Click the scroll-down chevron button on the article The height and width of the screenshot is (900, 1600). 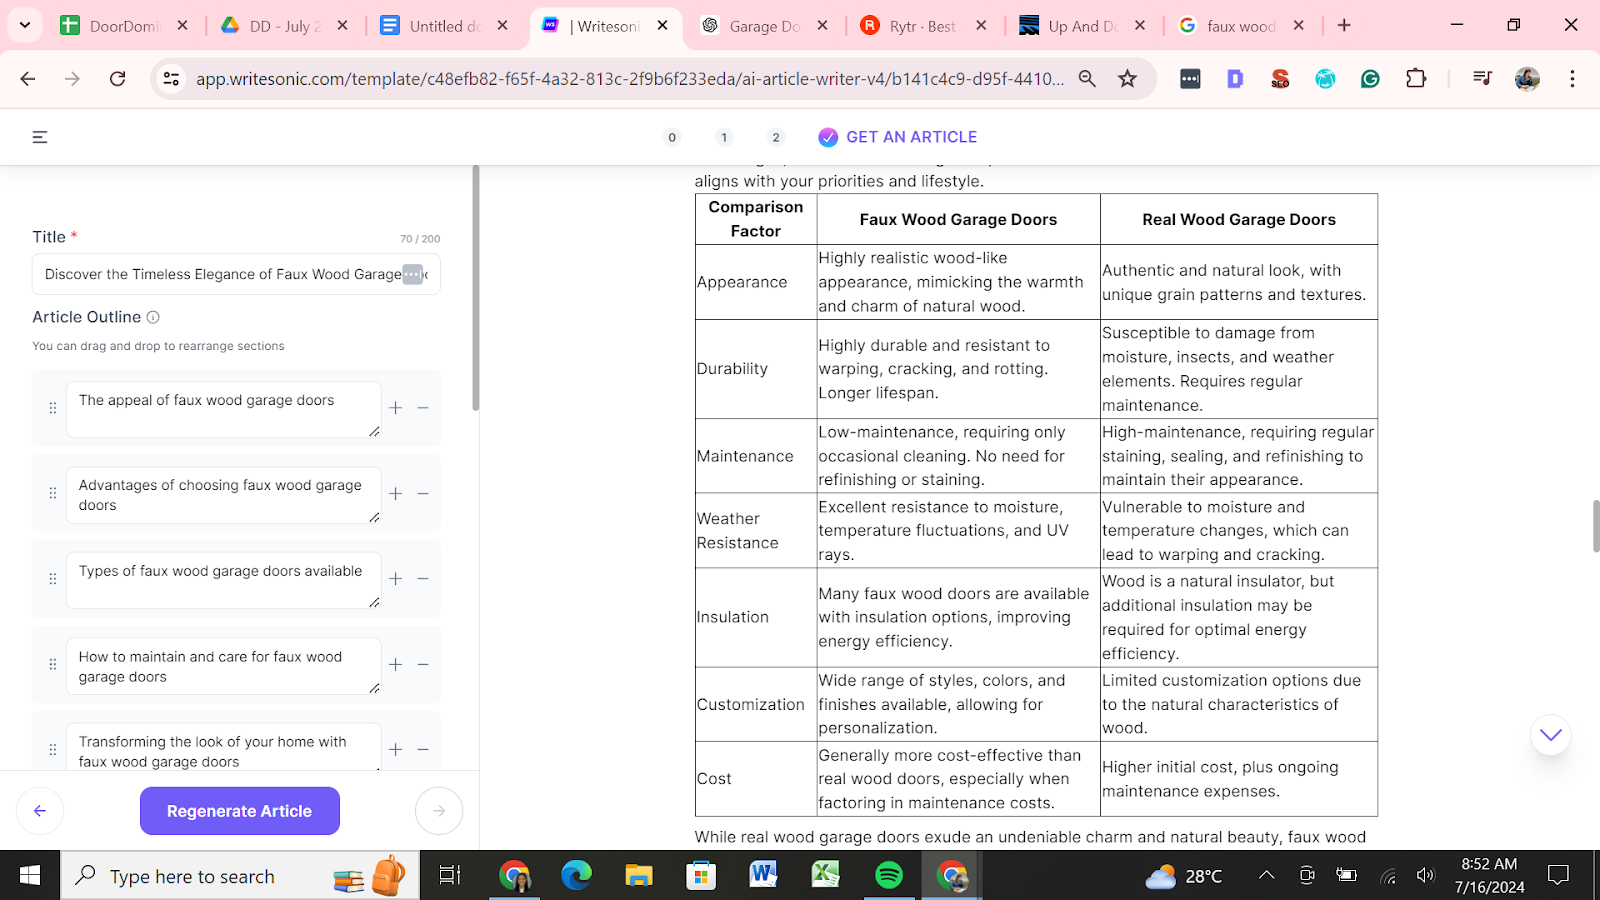(1551, 735)
